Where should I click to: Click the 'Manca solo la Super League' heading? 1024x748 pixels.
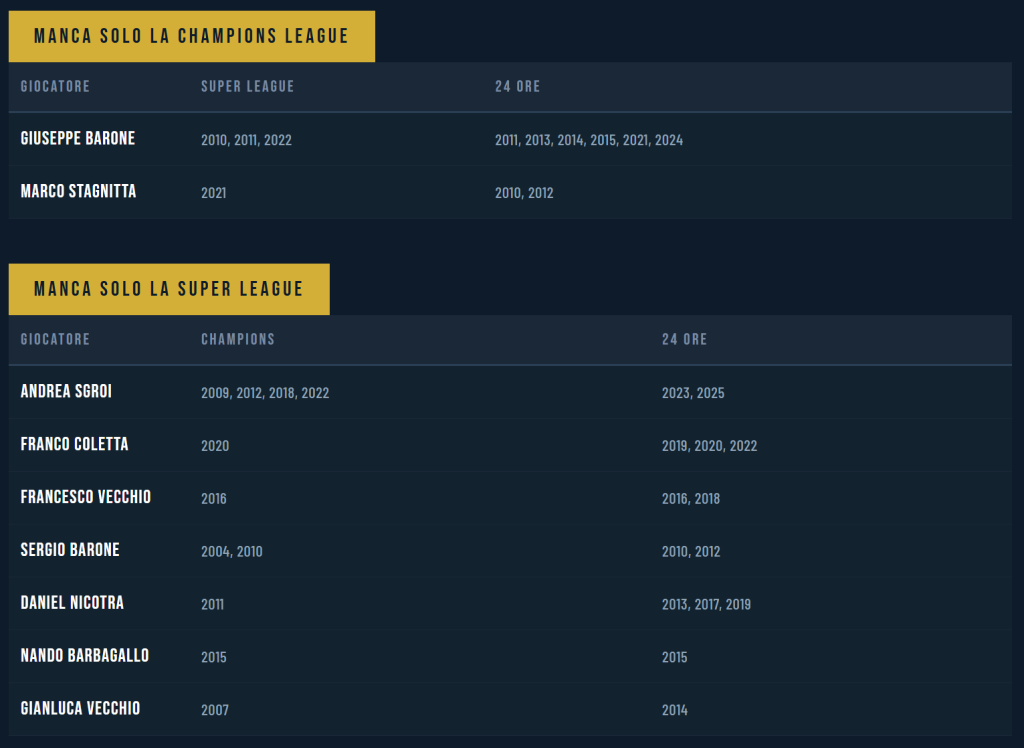pyautogui.click(x=168, y=290)
